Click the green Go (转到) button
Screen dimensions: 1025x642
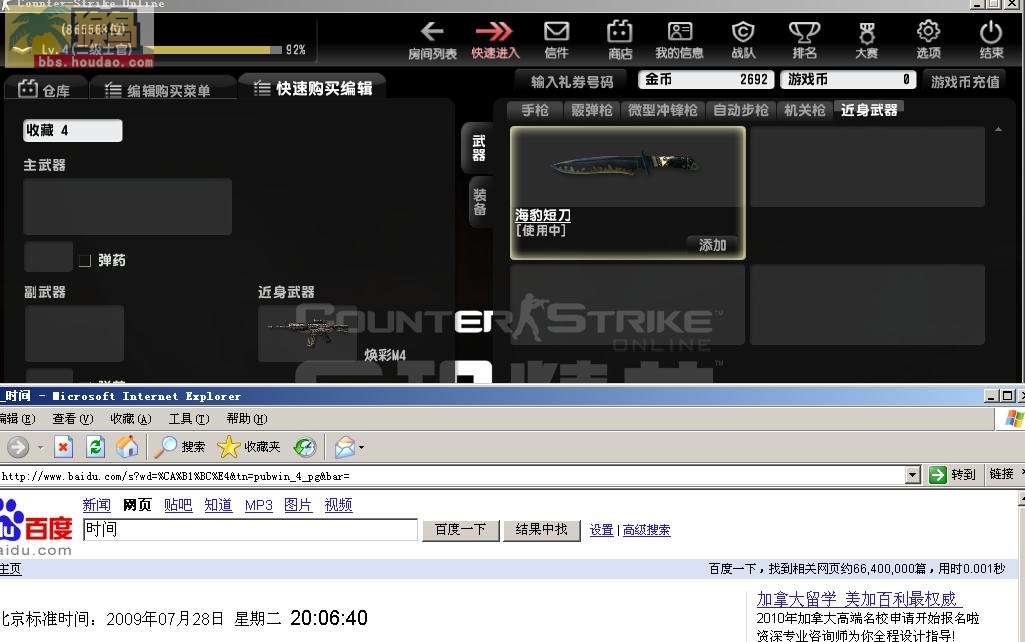point(952,475)
